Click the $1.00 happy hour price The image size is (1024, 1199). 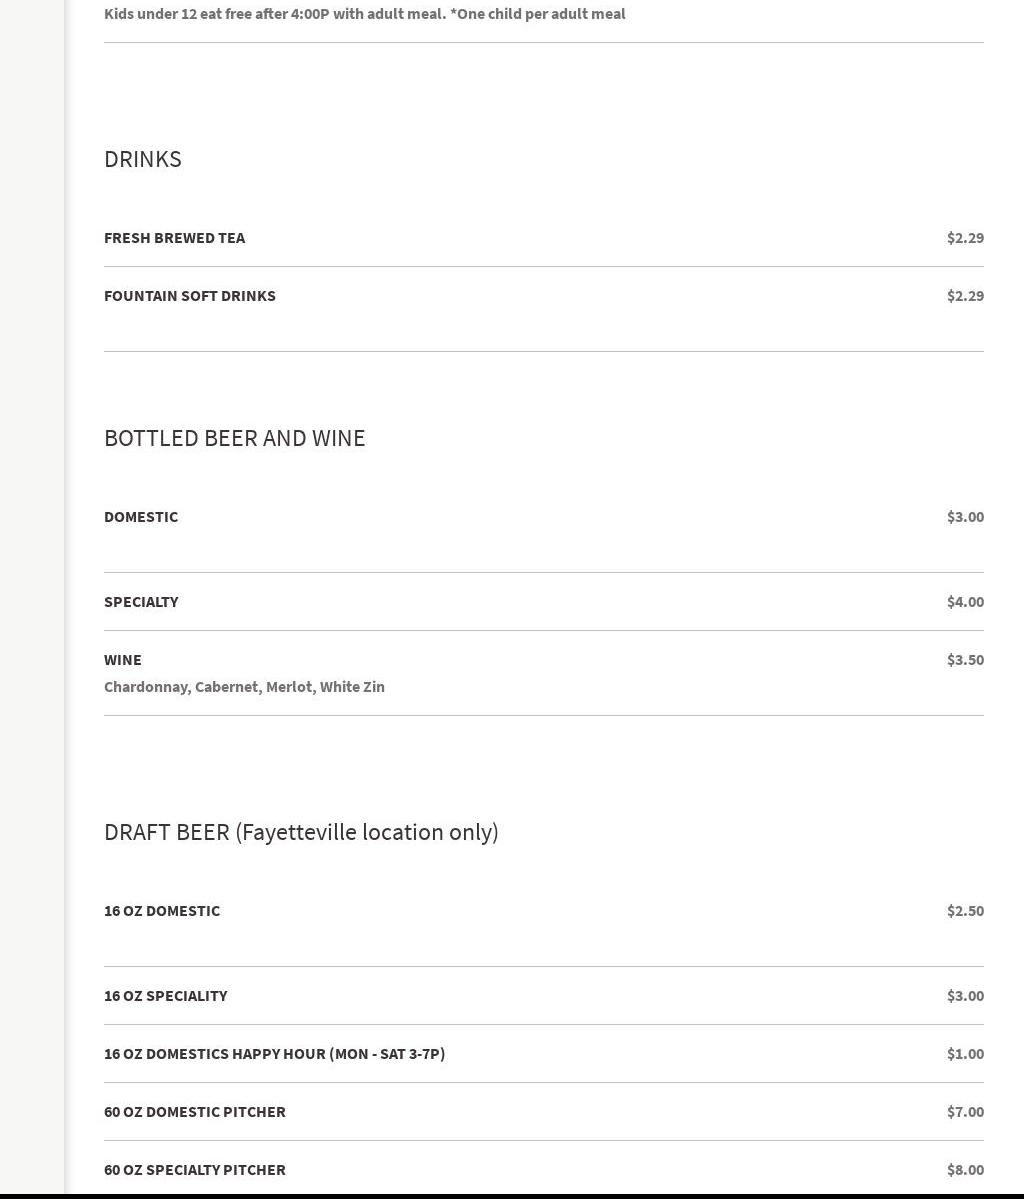tap(965, 1054)
